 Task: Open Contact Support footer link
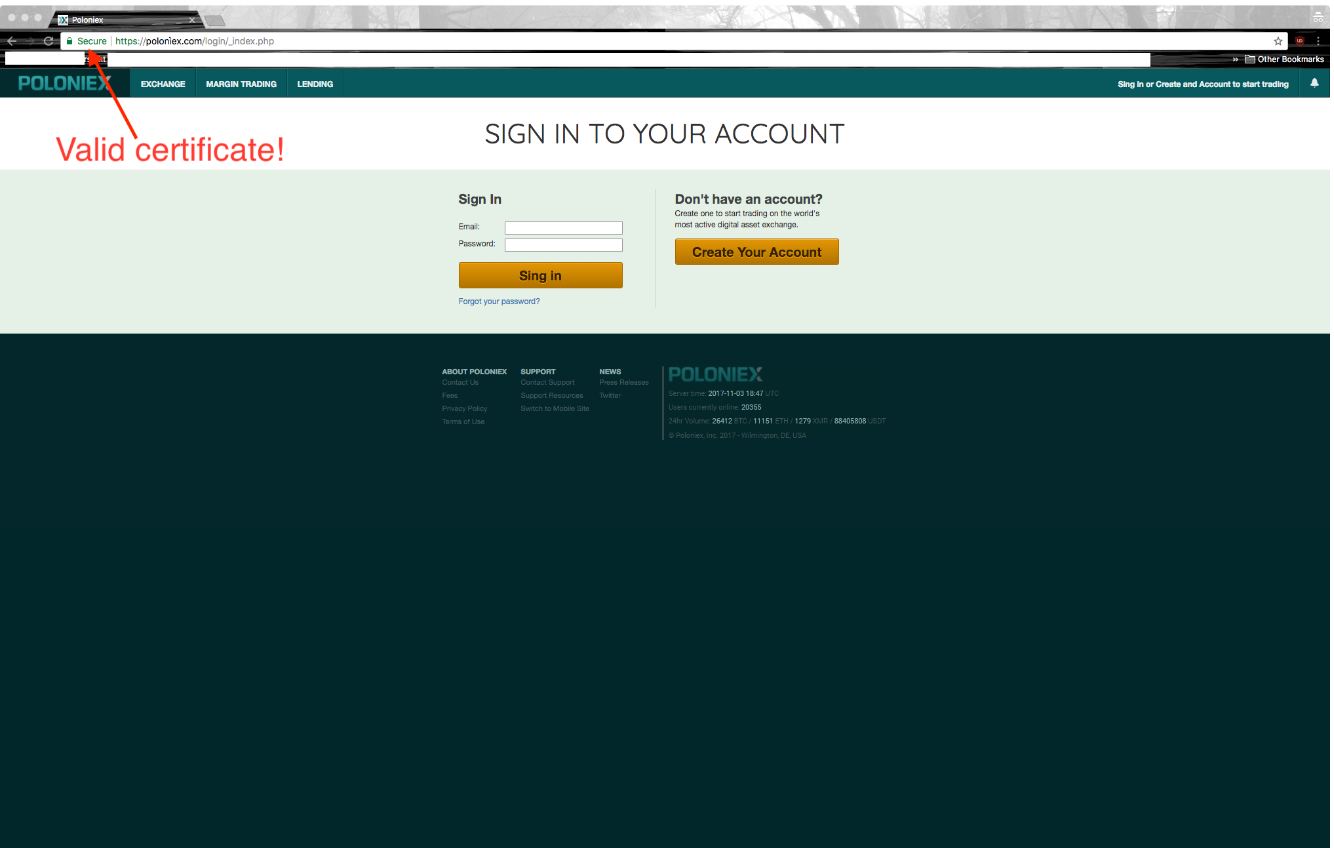(548, 383)
